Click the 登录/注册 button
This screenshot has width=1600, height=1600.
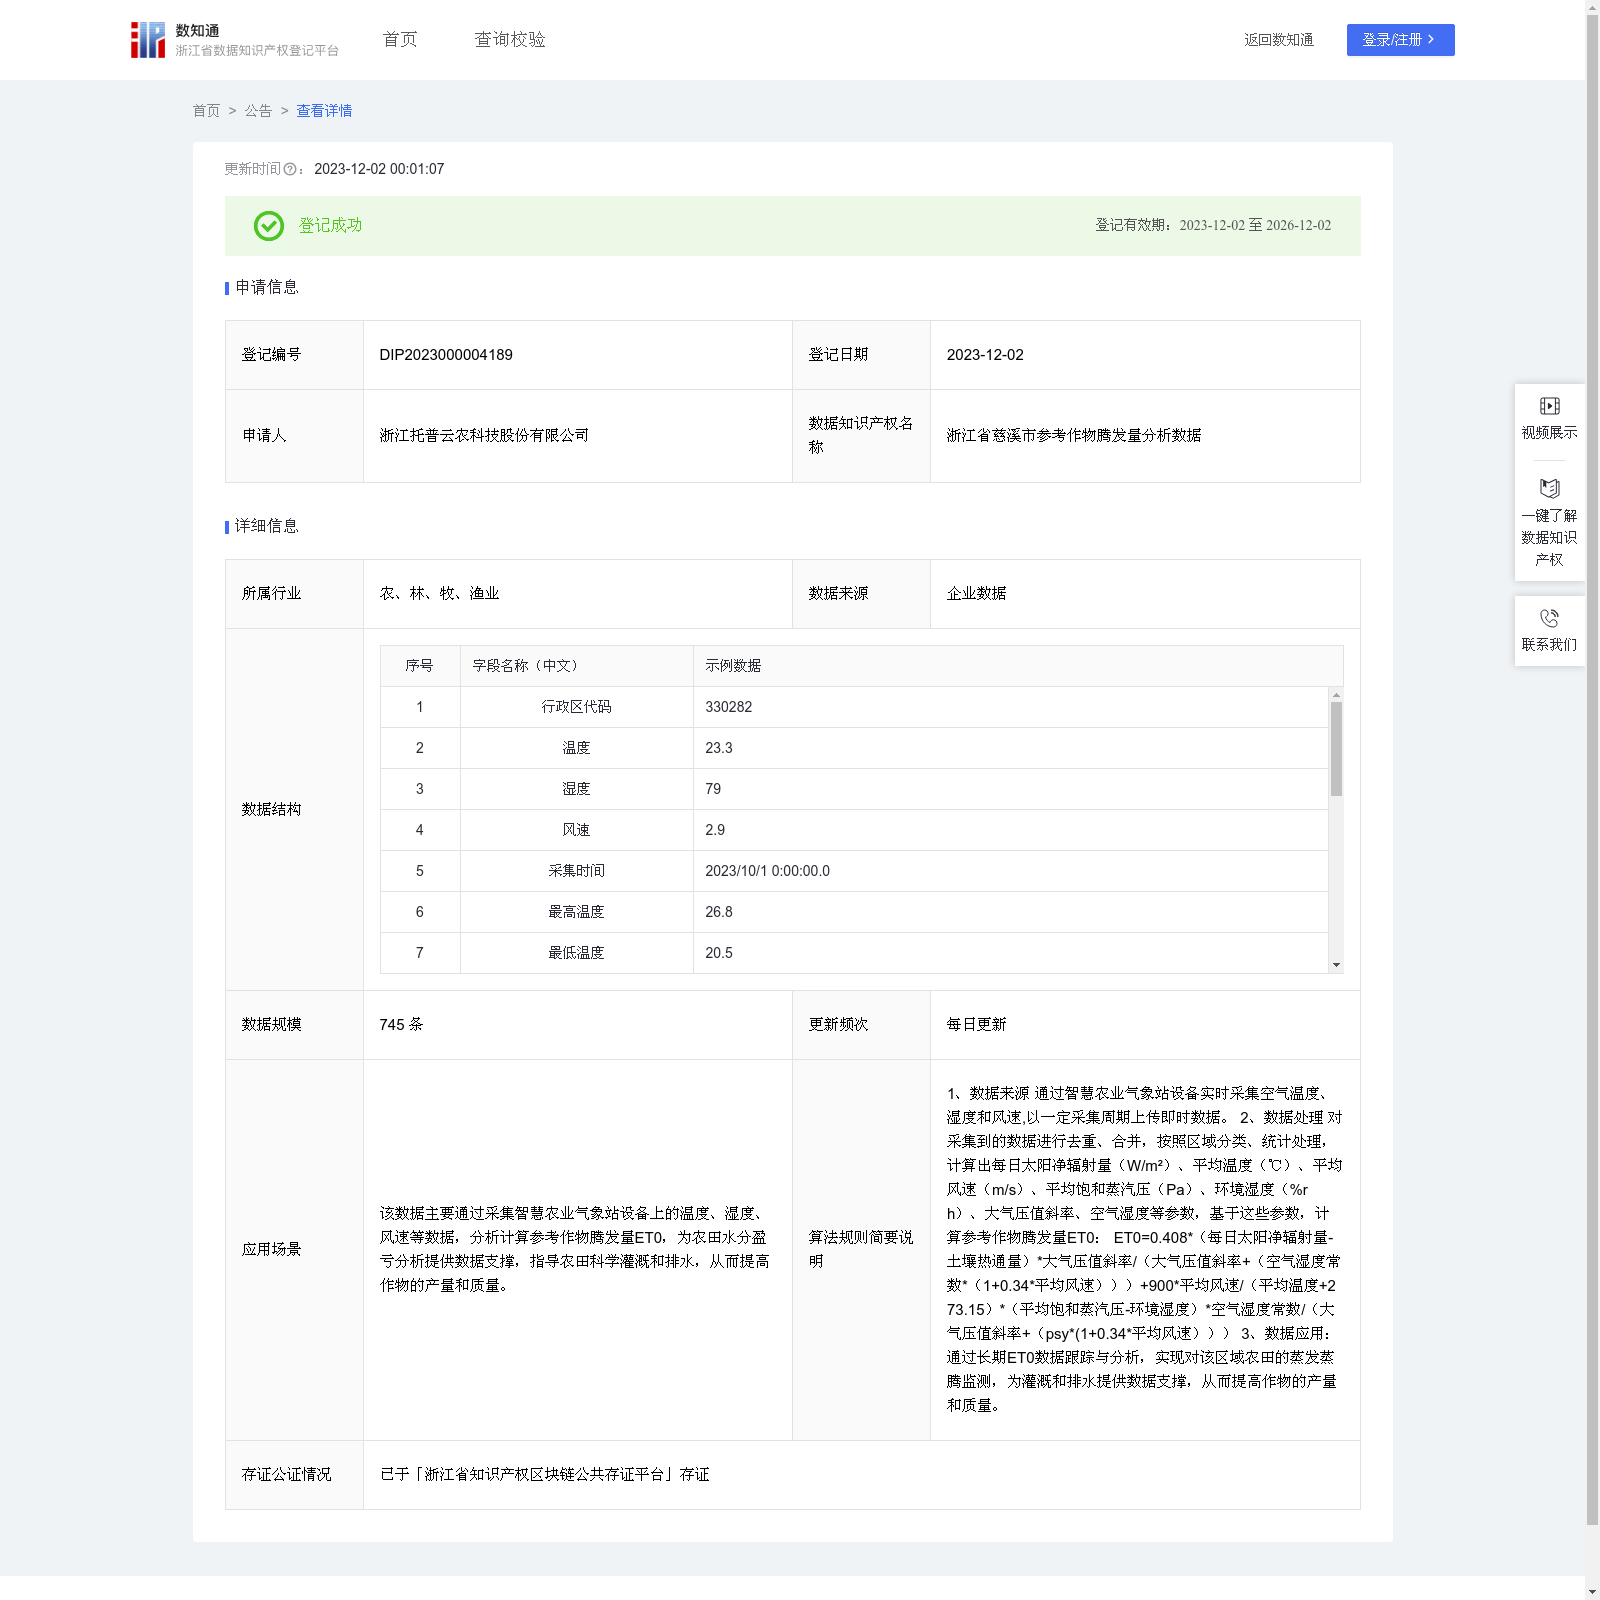(x=1400, y=40)
